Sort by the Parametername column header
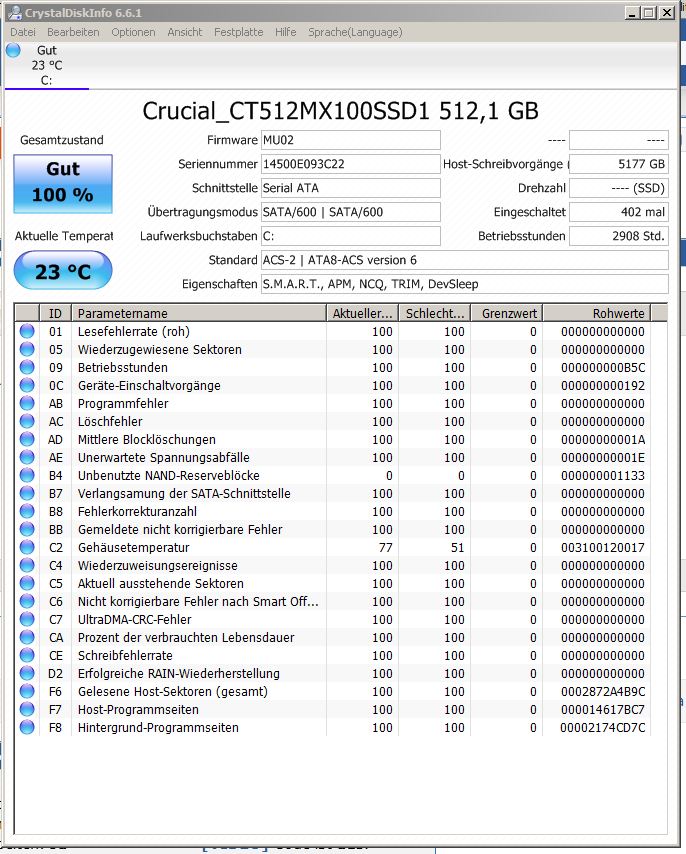Screen dimensions: 686x854 coord(199,313)
